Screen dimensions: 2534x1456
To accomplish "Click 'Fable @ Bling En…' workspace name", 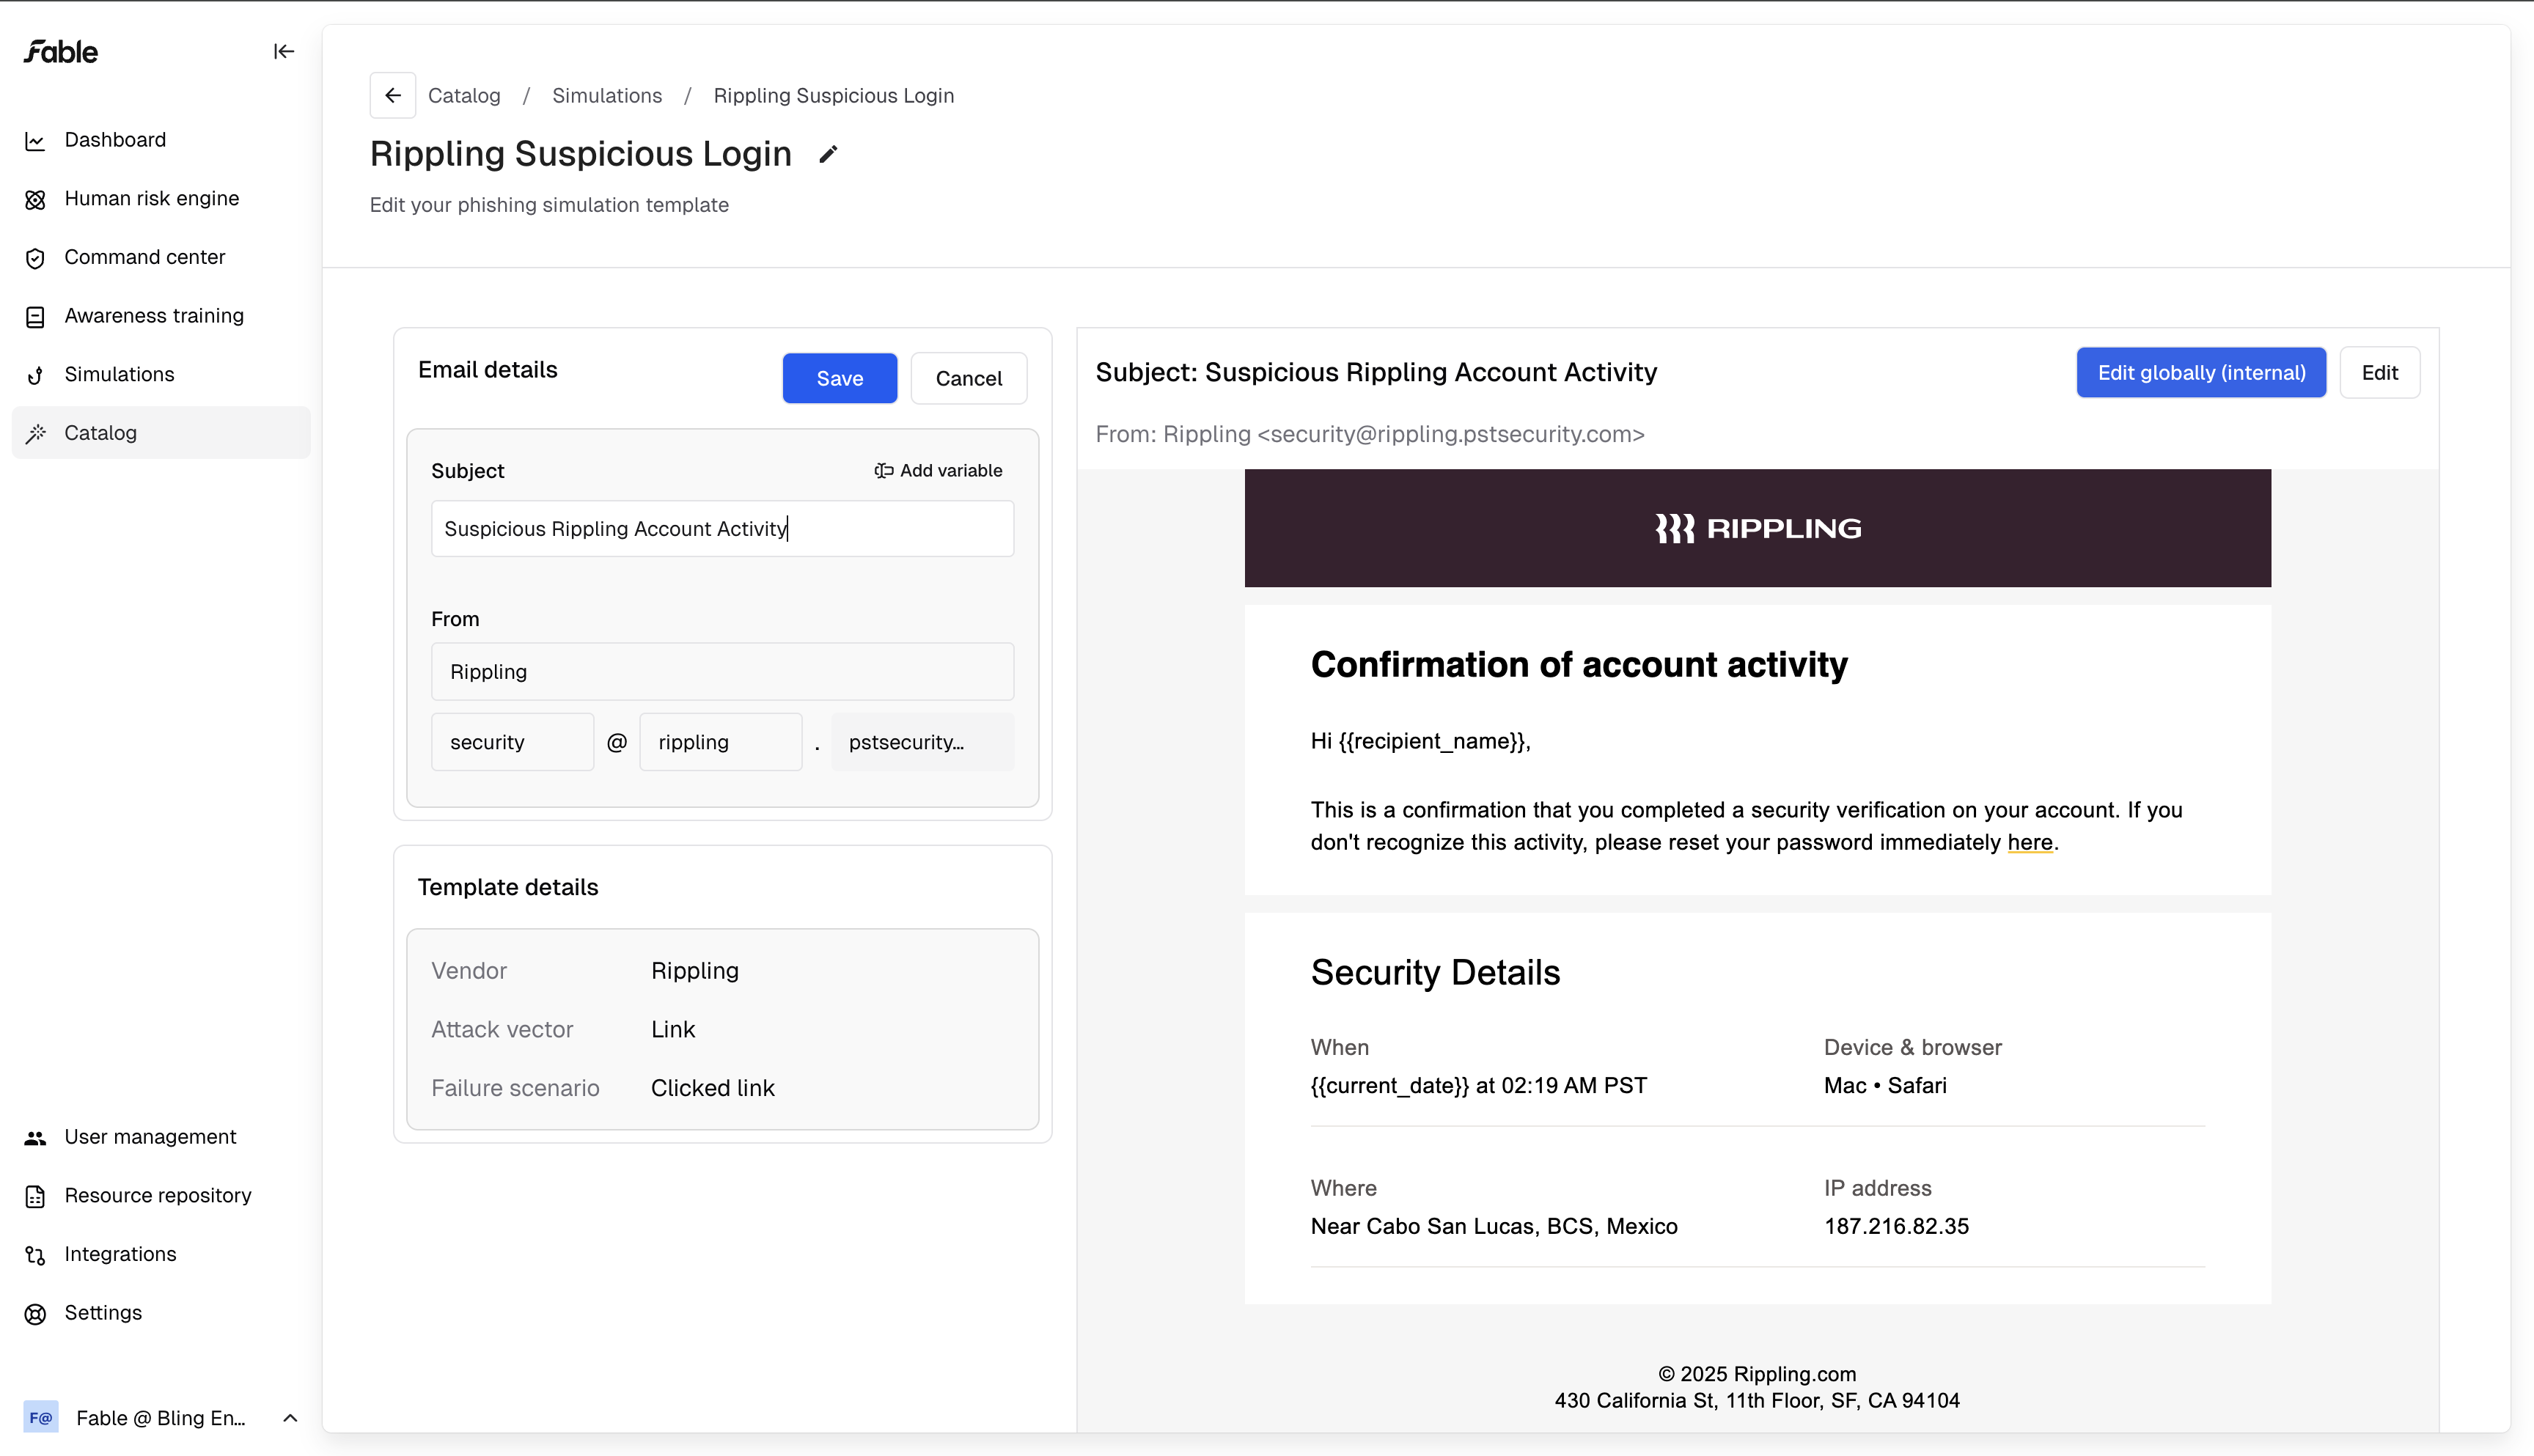I will [x=161, y=1418].
